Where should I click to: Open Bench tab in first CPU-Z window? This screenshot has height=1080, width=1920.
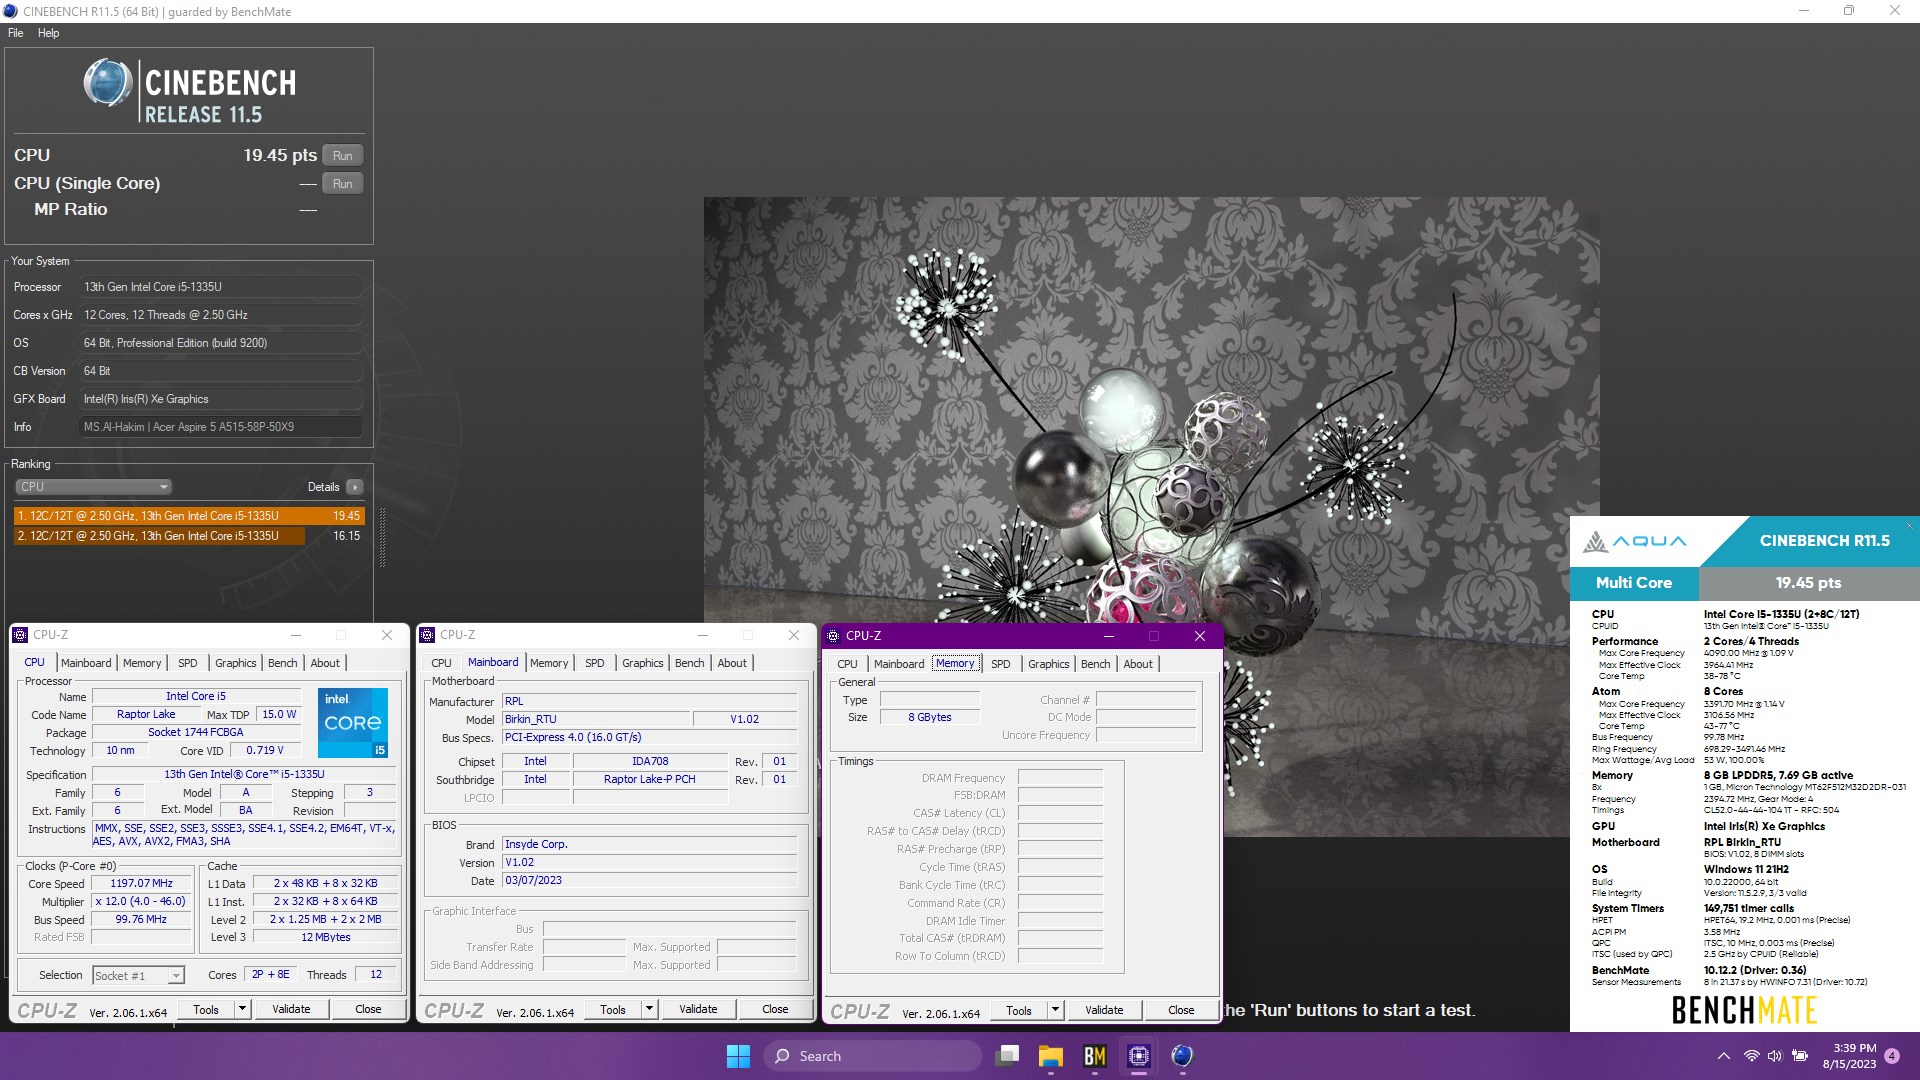(283, 663)
